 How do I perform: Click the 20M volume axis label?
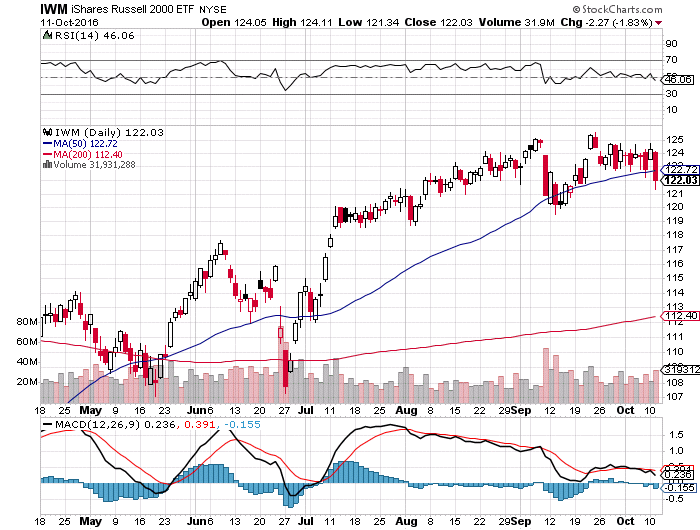[27, 382]
